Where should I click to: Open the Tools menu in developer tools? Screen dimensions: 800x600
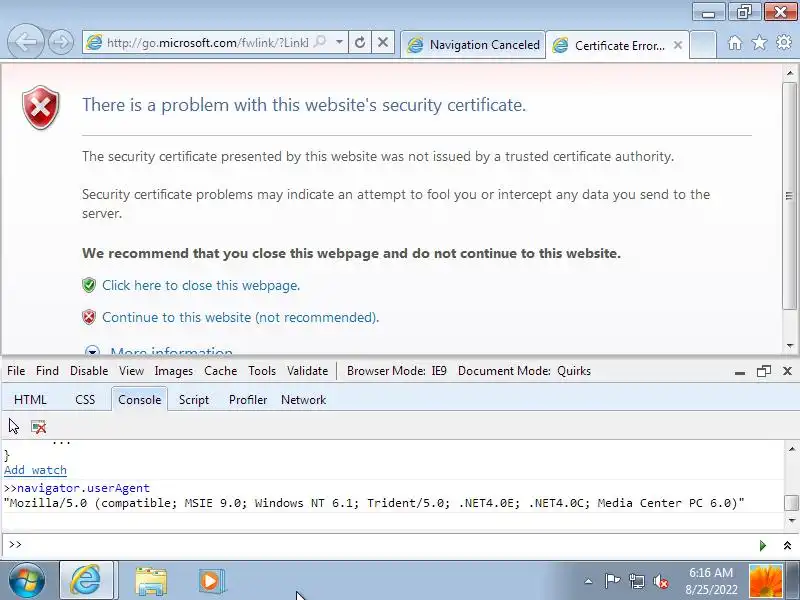click(262, 371)
